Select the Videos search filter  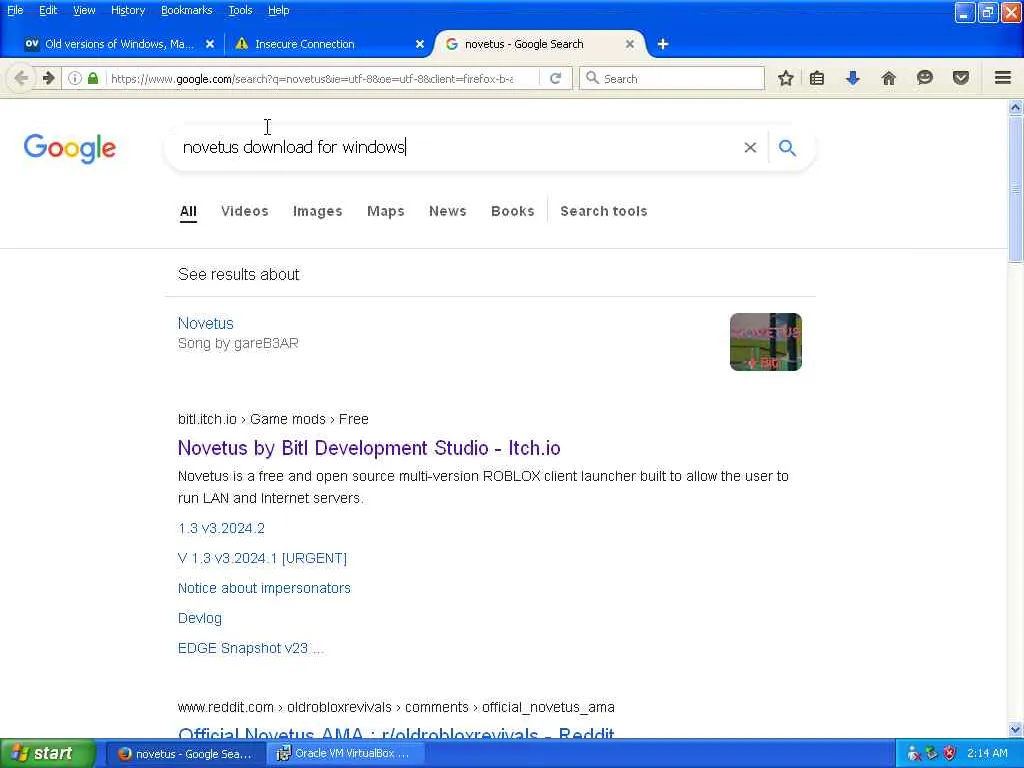pyautogui.click(x=245, y=211)
